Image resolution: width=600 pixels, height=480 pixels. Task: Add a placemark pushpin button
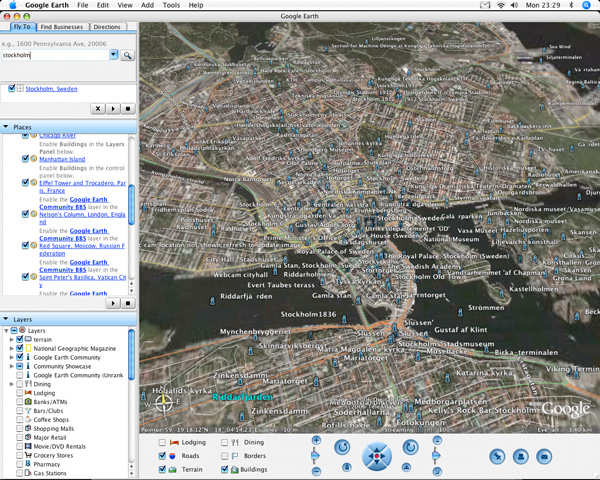click(x=497, y=456)
